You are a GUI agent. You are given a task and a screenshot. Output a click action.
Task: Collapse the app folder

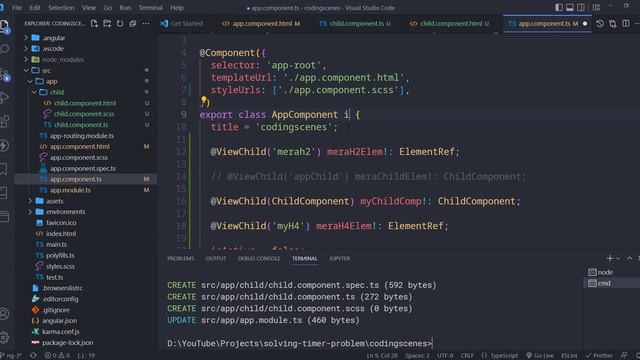pos(51,81)
